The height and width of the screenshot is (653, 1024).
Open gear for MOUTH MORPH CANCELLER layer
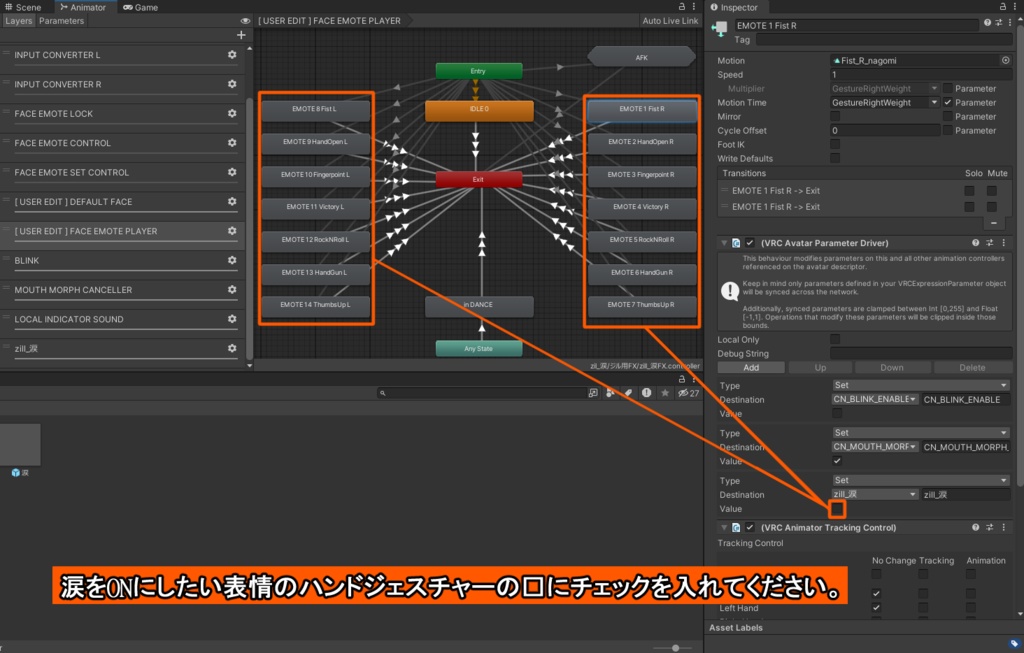pyautogui.click(x=232, y=290)
